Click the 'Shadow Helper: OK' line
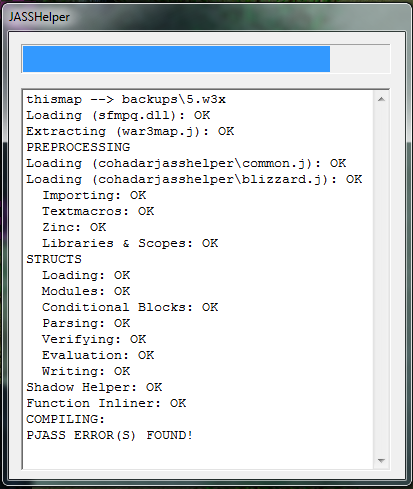The height and width of the screenshot is (489, 413). [94, 387]
